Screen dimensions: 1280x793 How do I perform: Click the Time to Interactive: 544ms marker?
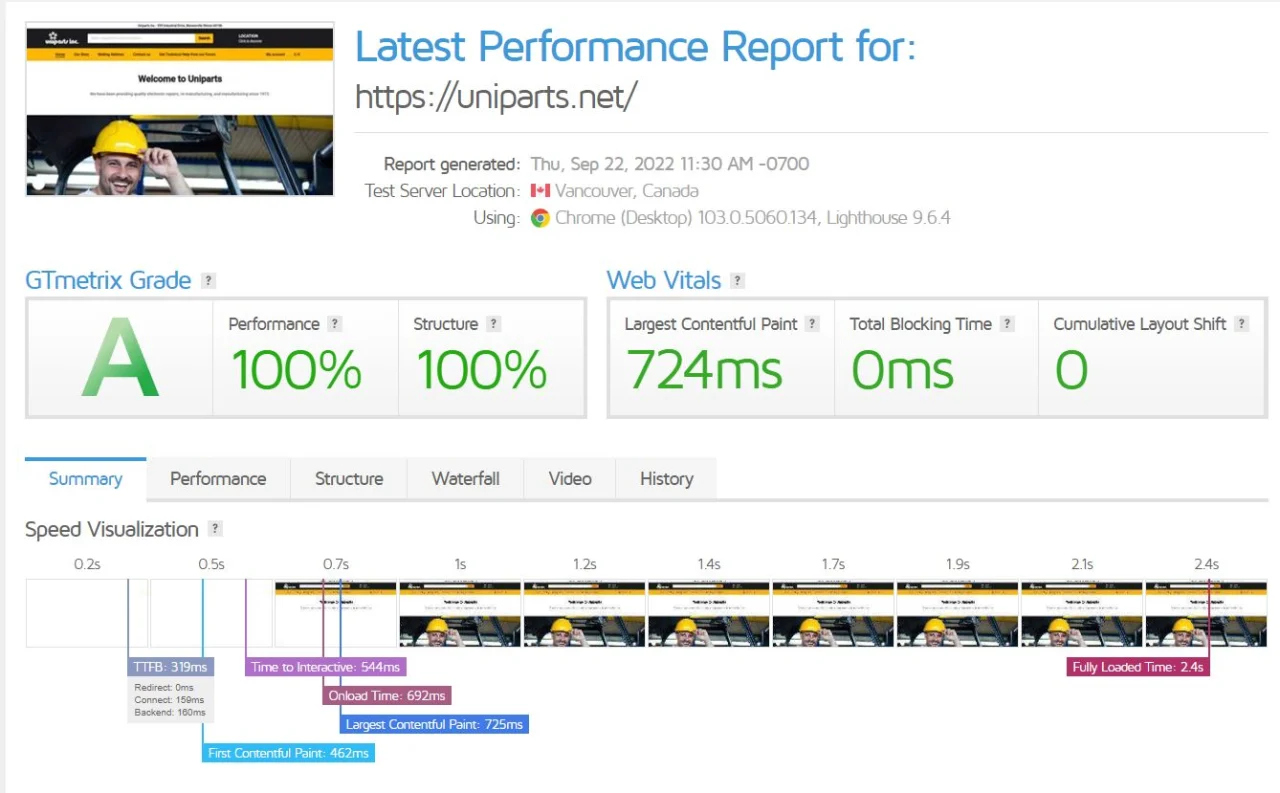(325, 667)
